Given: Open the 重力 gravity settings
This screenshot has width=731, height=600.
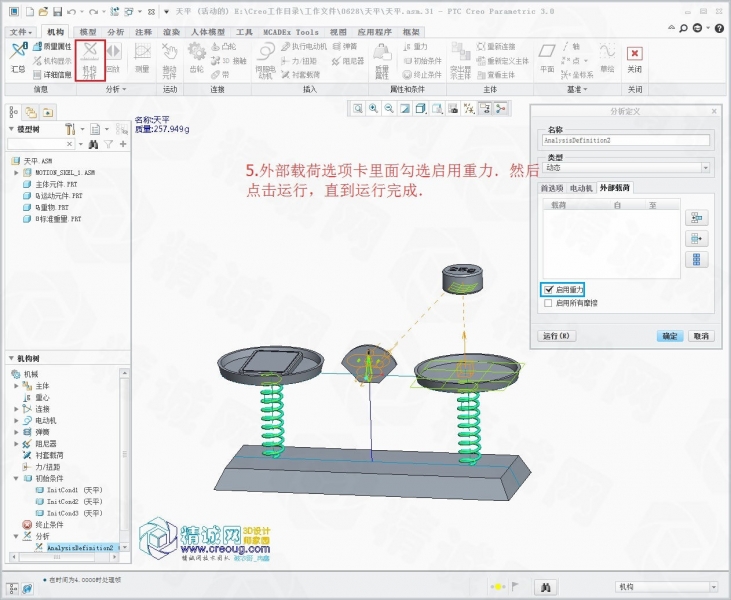Looking at the screenshot, I should 415,46.
